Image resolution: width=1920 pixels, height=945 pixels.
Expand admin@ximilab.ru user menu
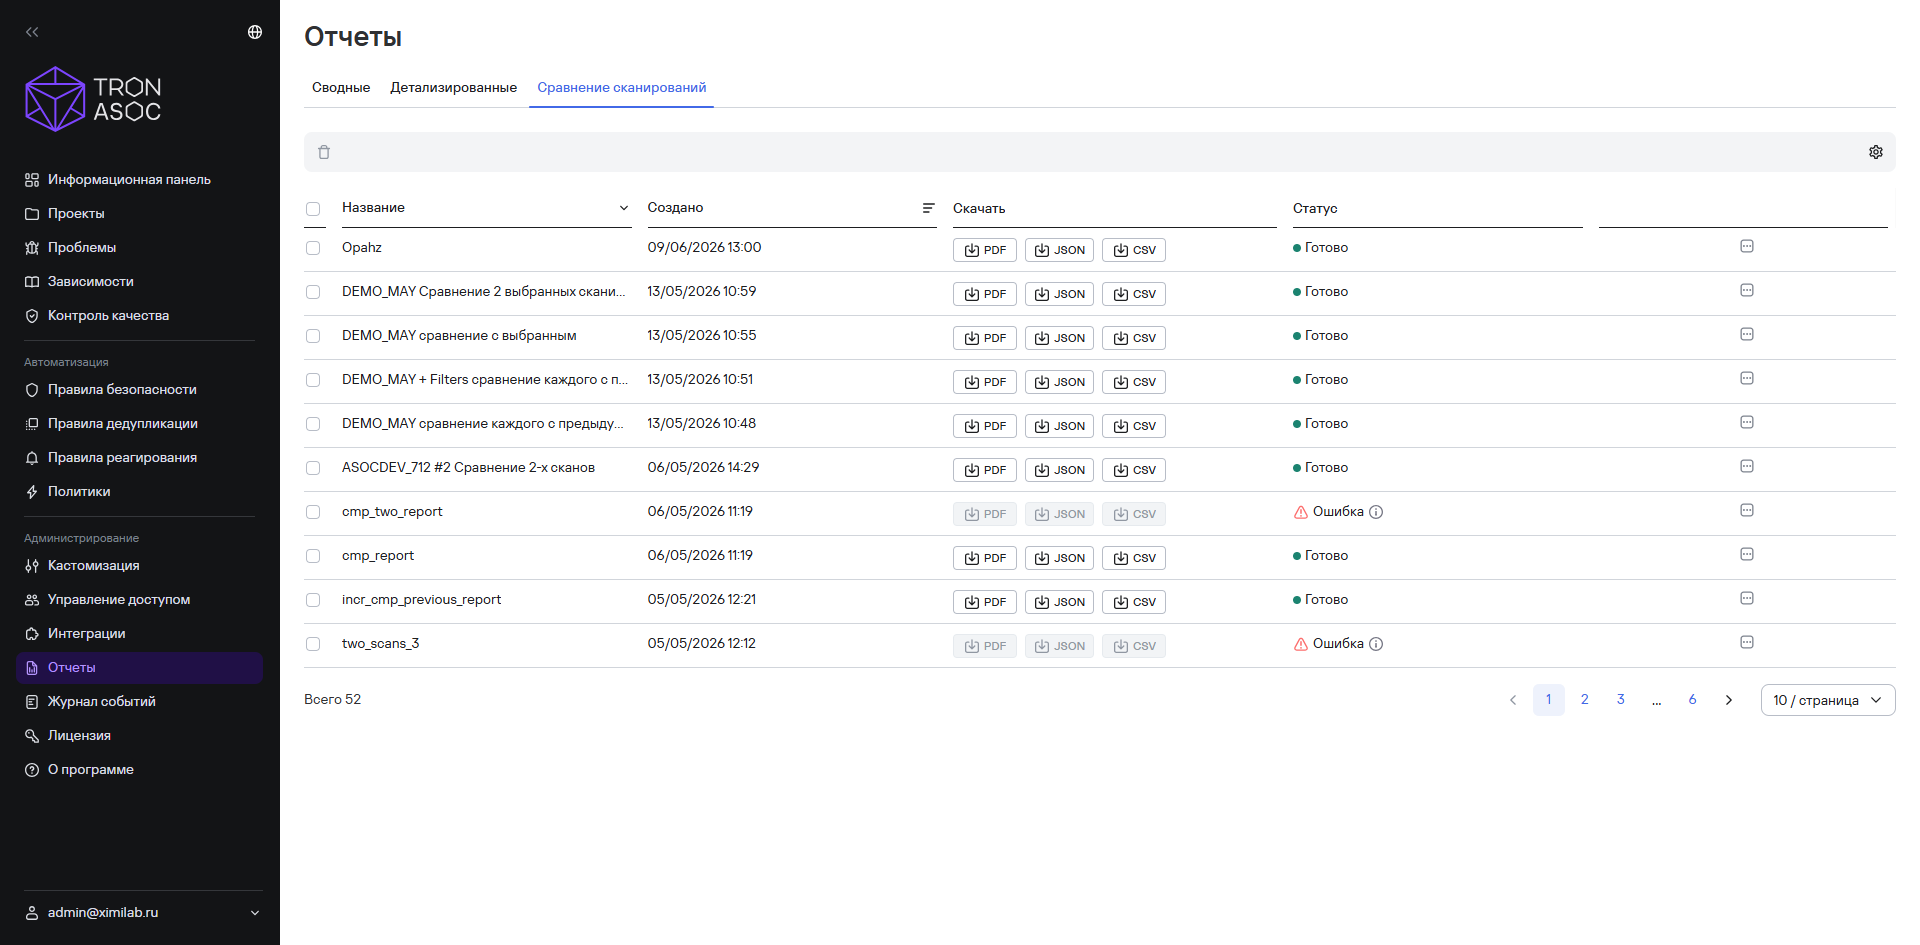(255, 913)
